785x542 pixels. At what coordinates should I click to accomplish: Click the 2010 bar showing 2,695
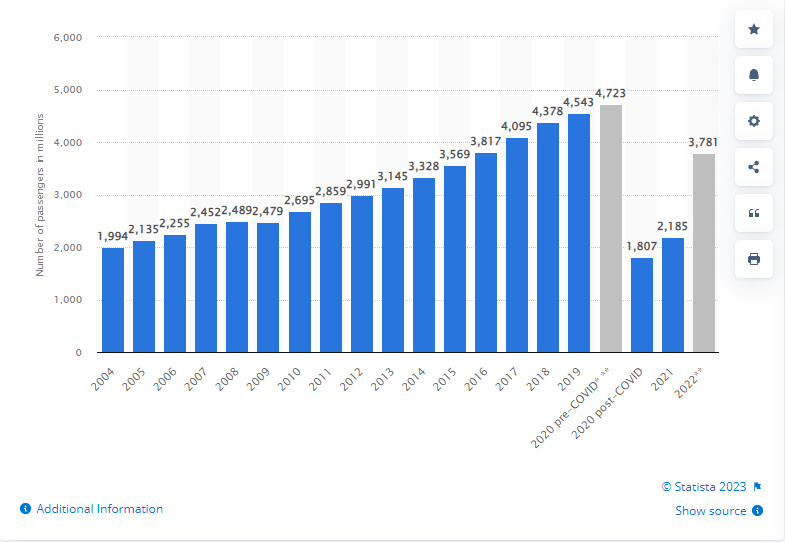[299, 282]
